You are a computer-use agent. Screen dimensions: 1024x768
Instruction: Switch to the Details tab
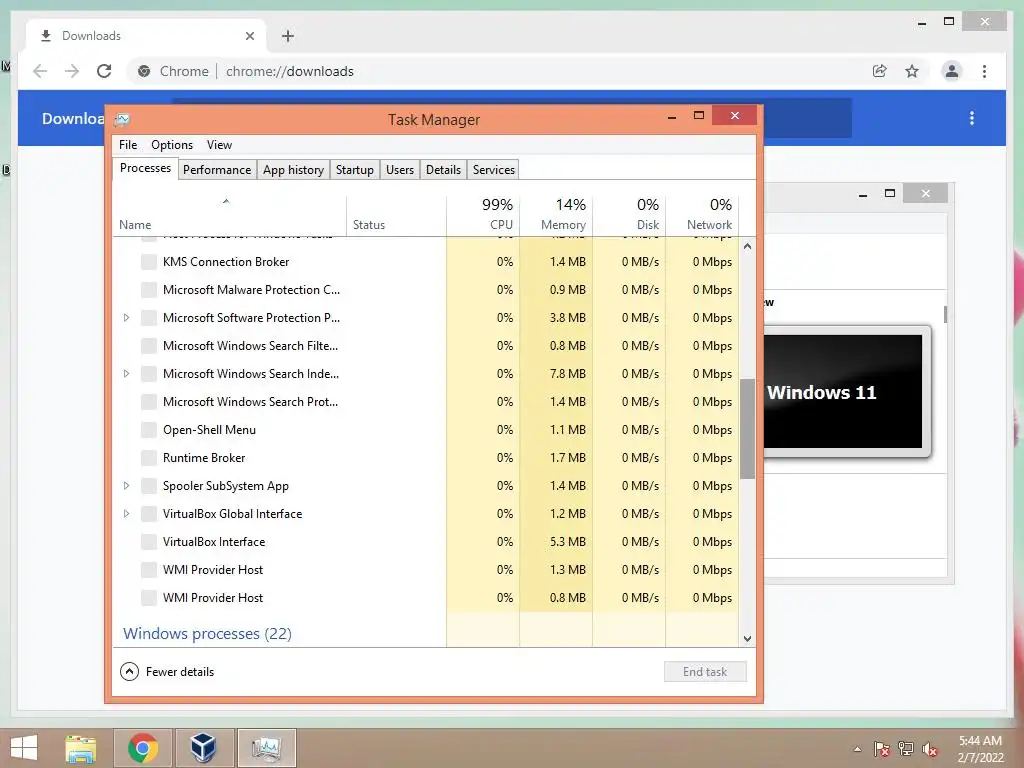(443, 170)
